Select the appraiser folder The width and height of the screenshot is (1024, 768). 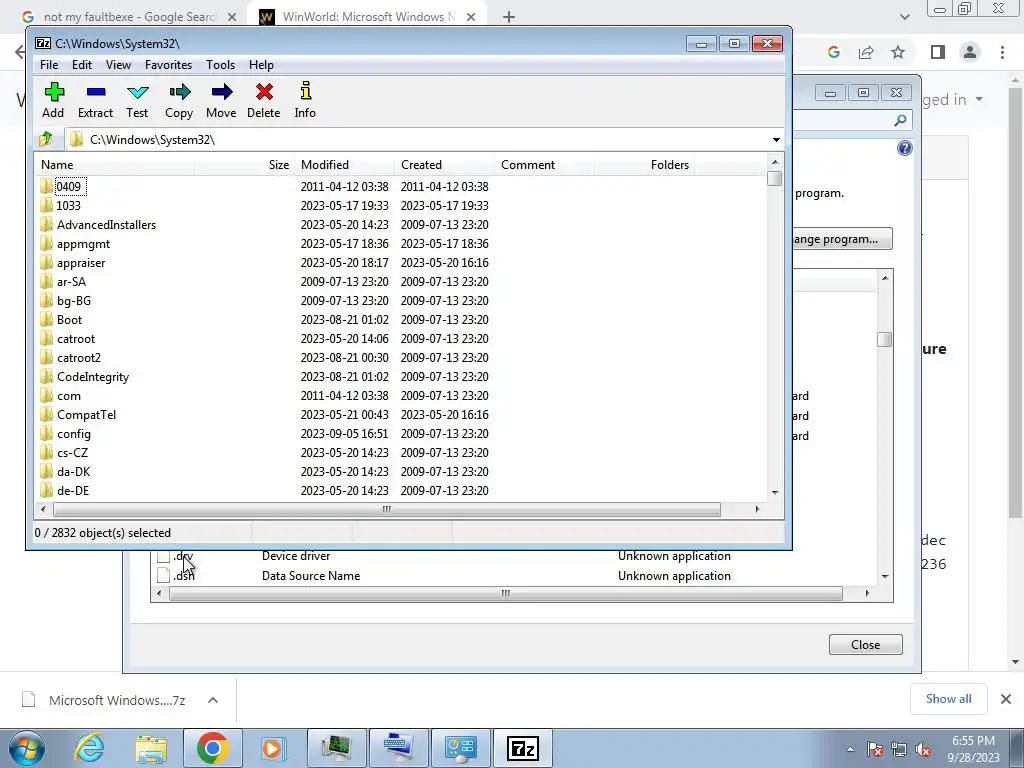[x=80, y=263]
